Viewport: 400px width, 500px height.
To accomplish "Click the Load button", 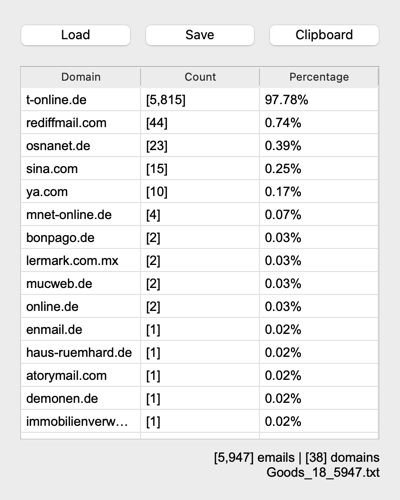I will pos(75,35).
